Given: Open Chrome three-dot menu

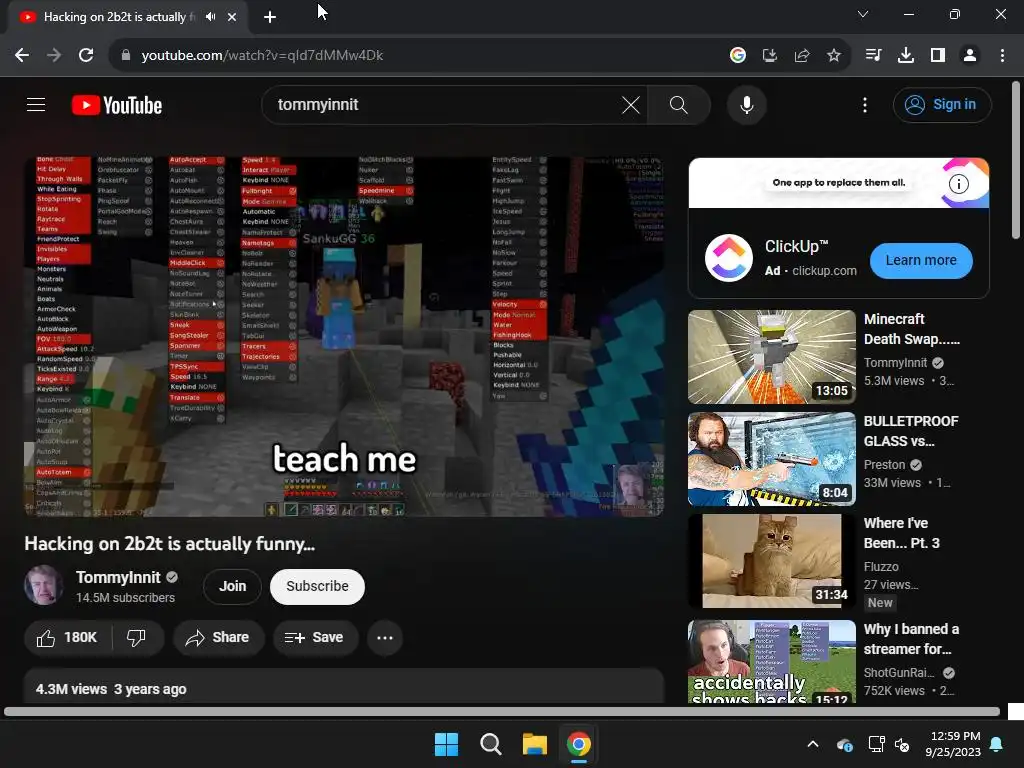Looking at the screenshot, I should 1002,56.
